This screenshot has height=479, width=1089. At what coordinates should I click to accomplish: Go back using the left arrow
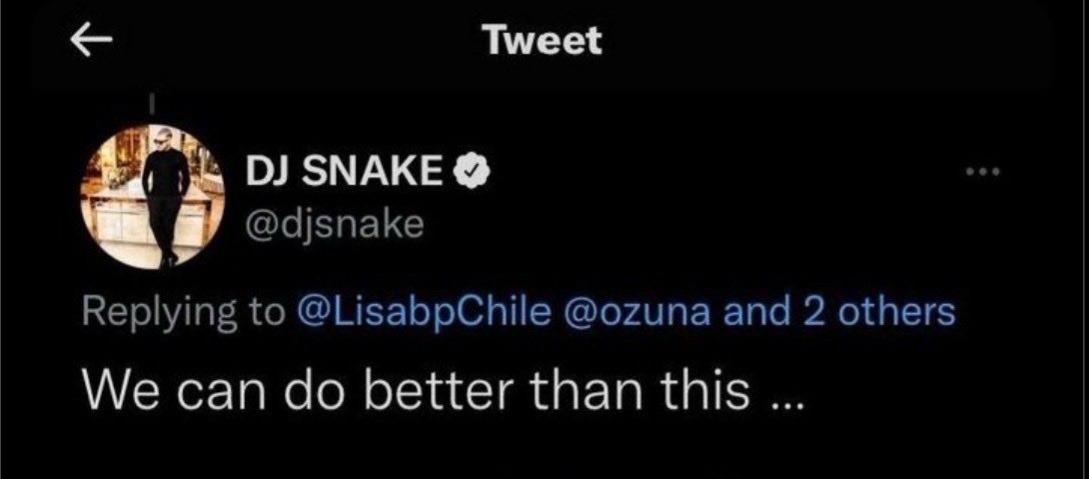point(92,42)
